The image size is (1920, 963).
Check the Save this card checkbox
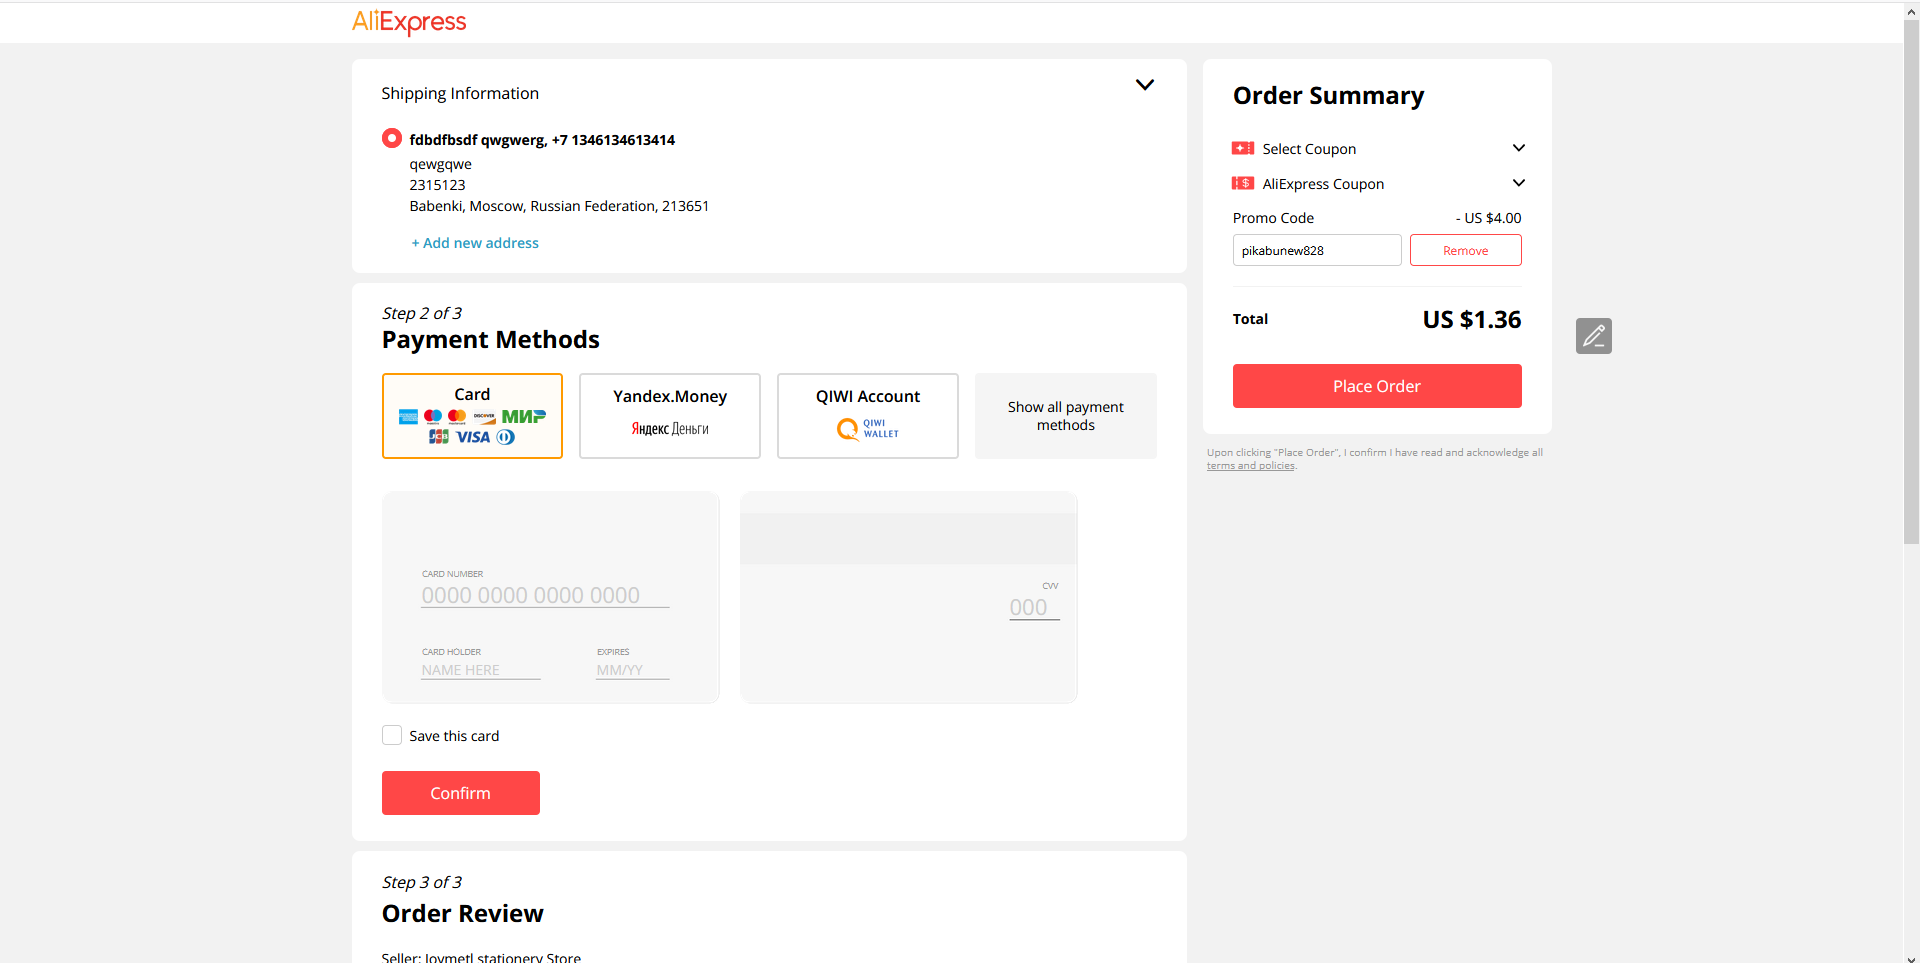(x=392, y=735)
